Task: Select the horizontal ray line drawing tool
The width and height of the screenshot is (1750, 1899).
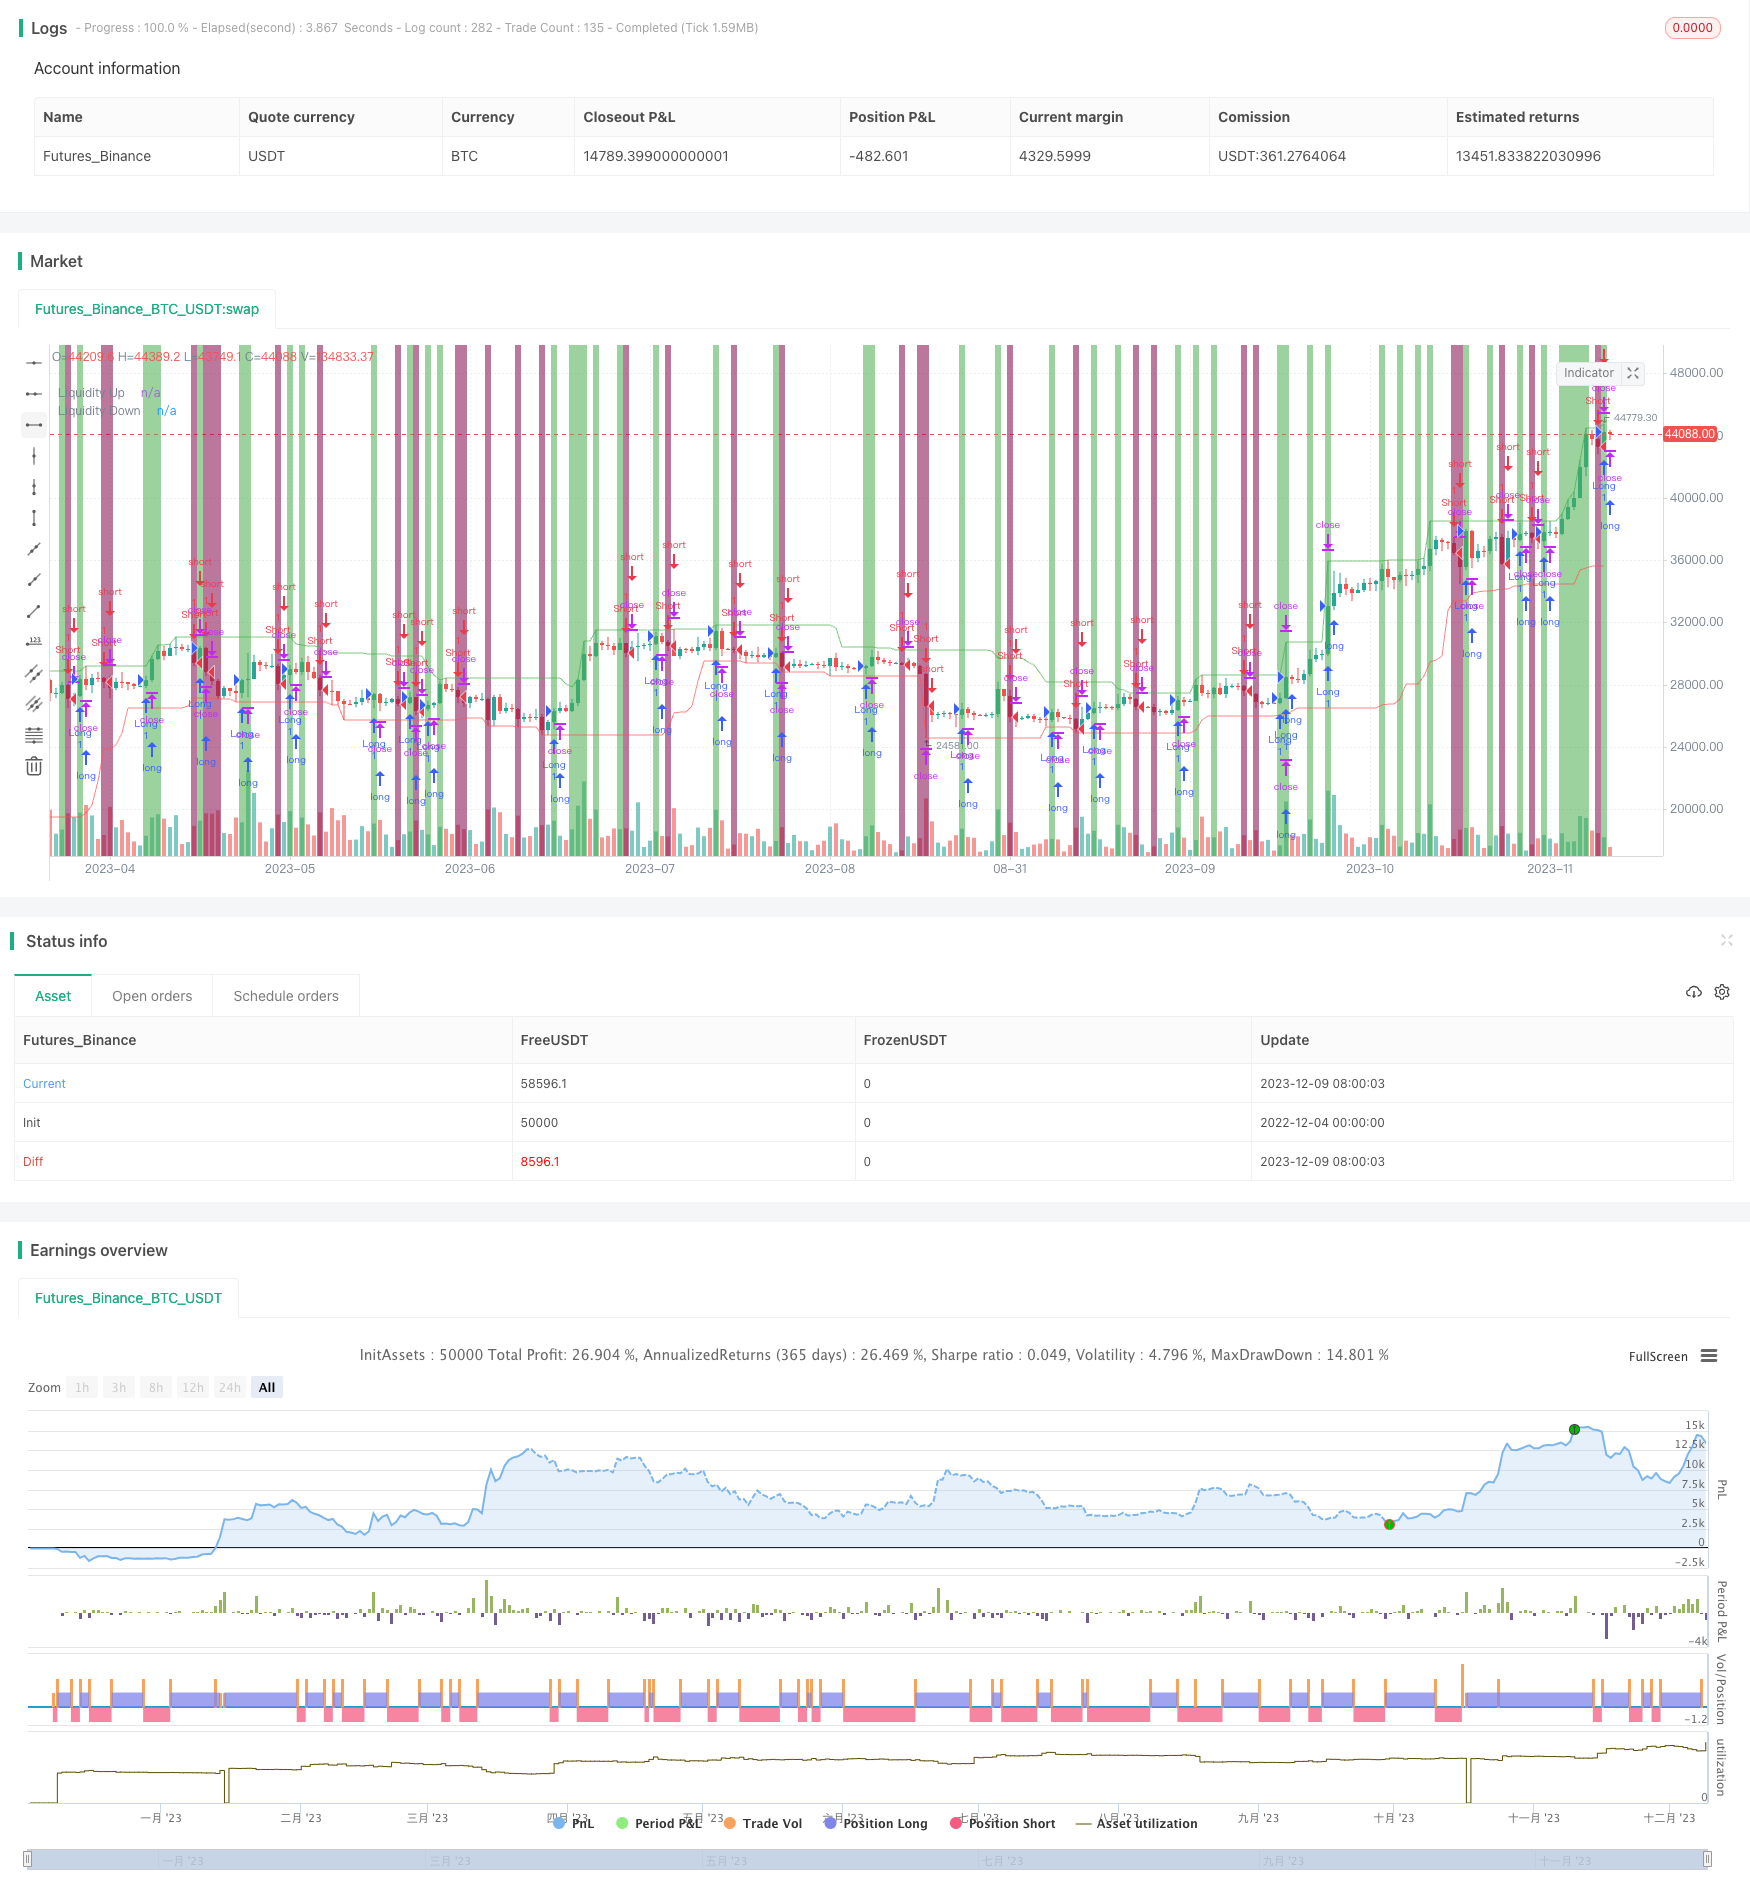Action: coord(34,394)
